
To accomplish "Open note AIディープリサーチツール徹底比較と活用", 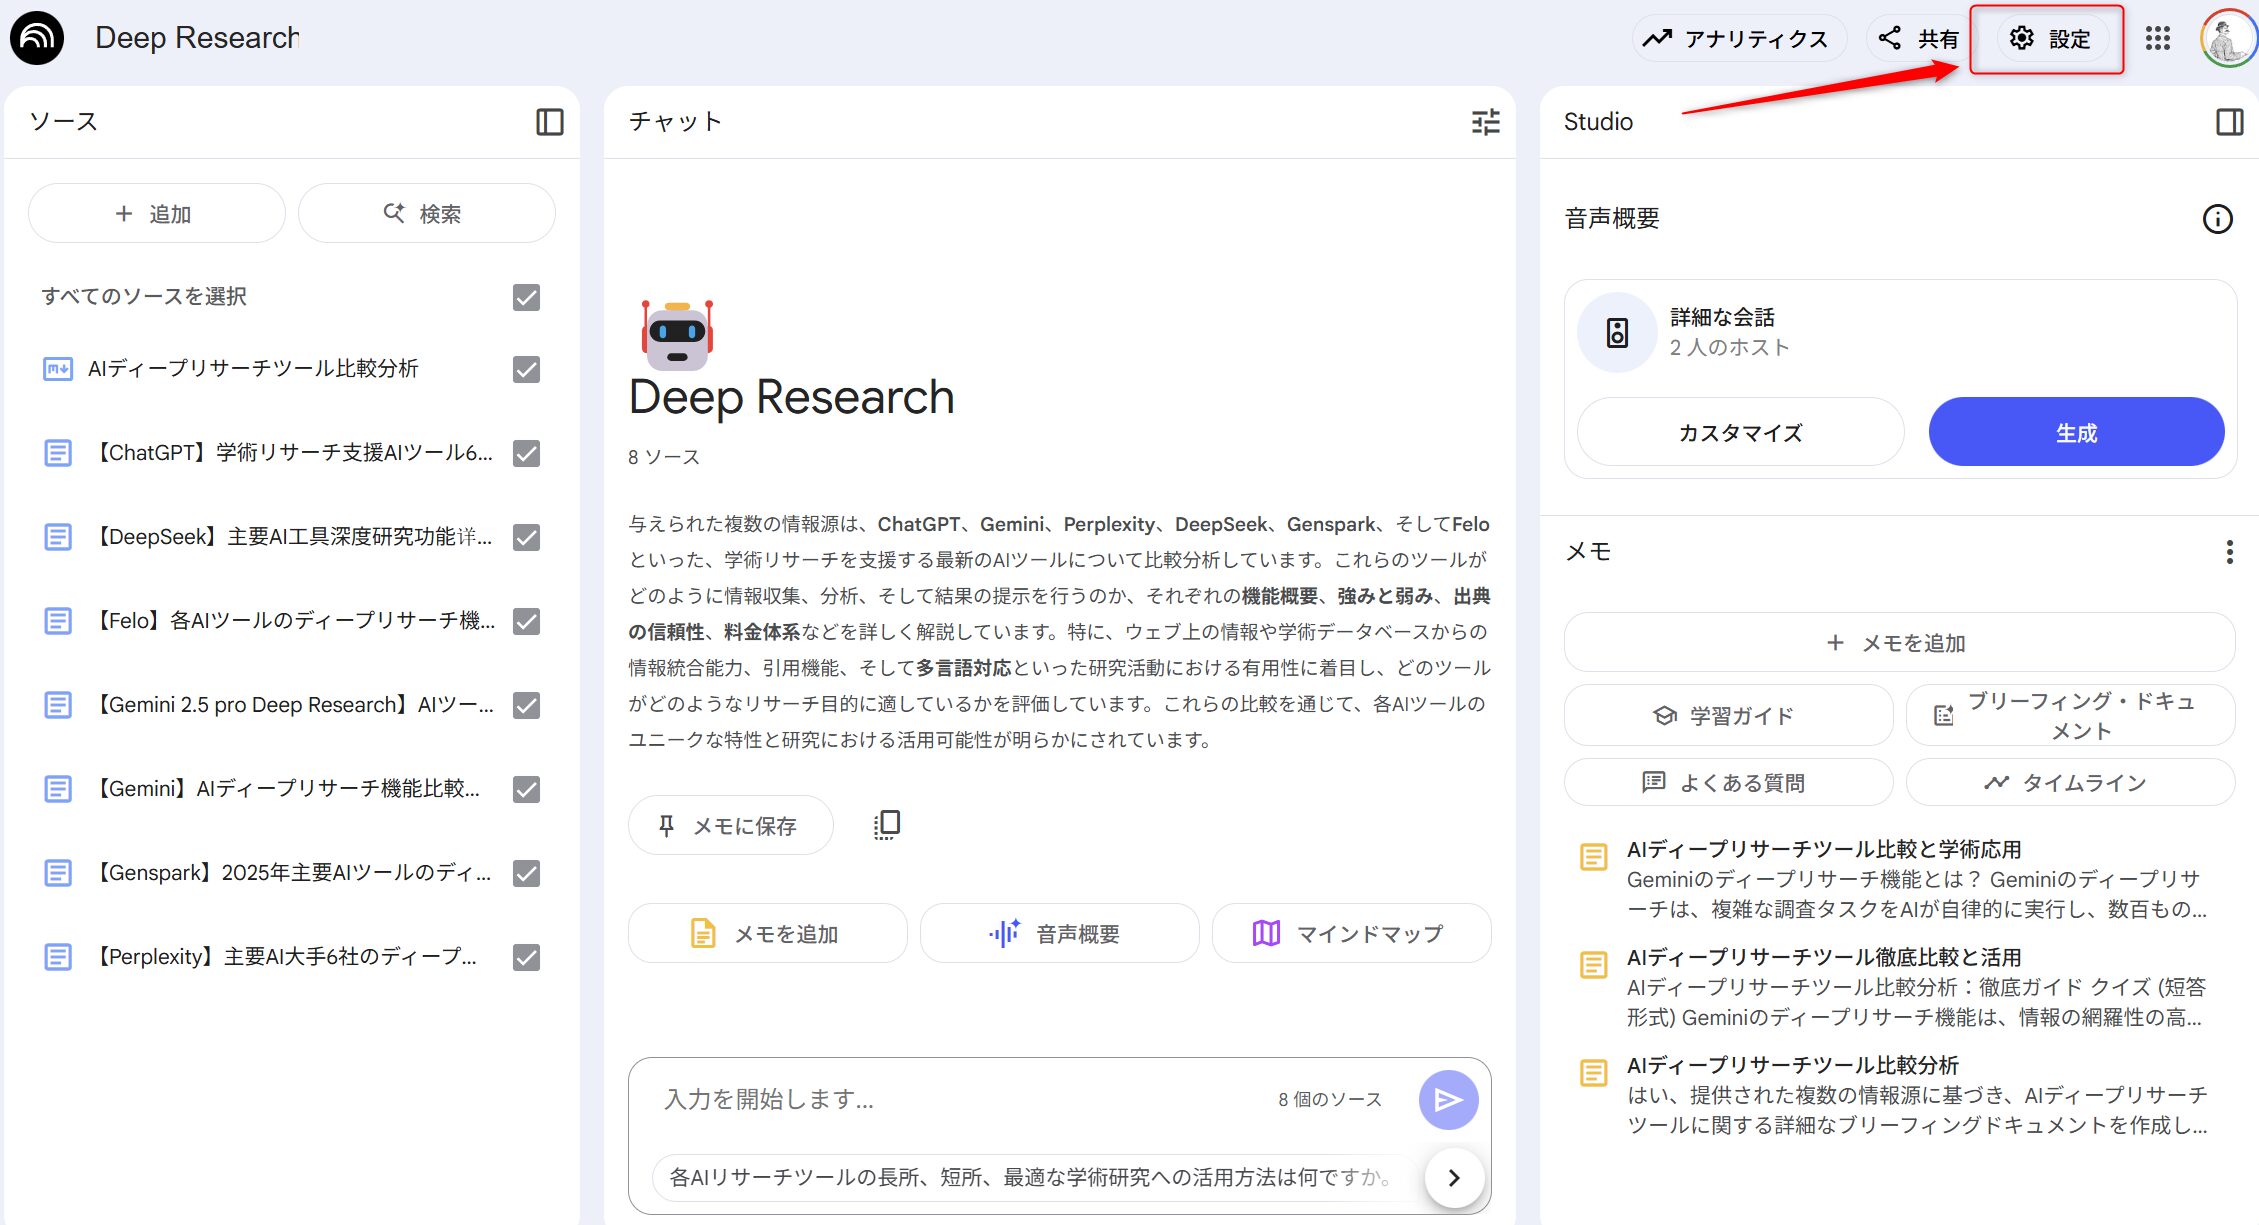I will pyautogui.click(x=1899, y=987).
